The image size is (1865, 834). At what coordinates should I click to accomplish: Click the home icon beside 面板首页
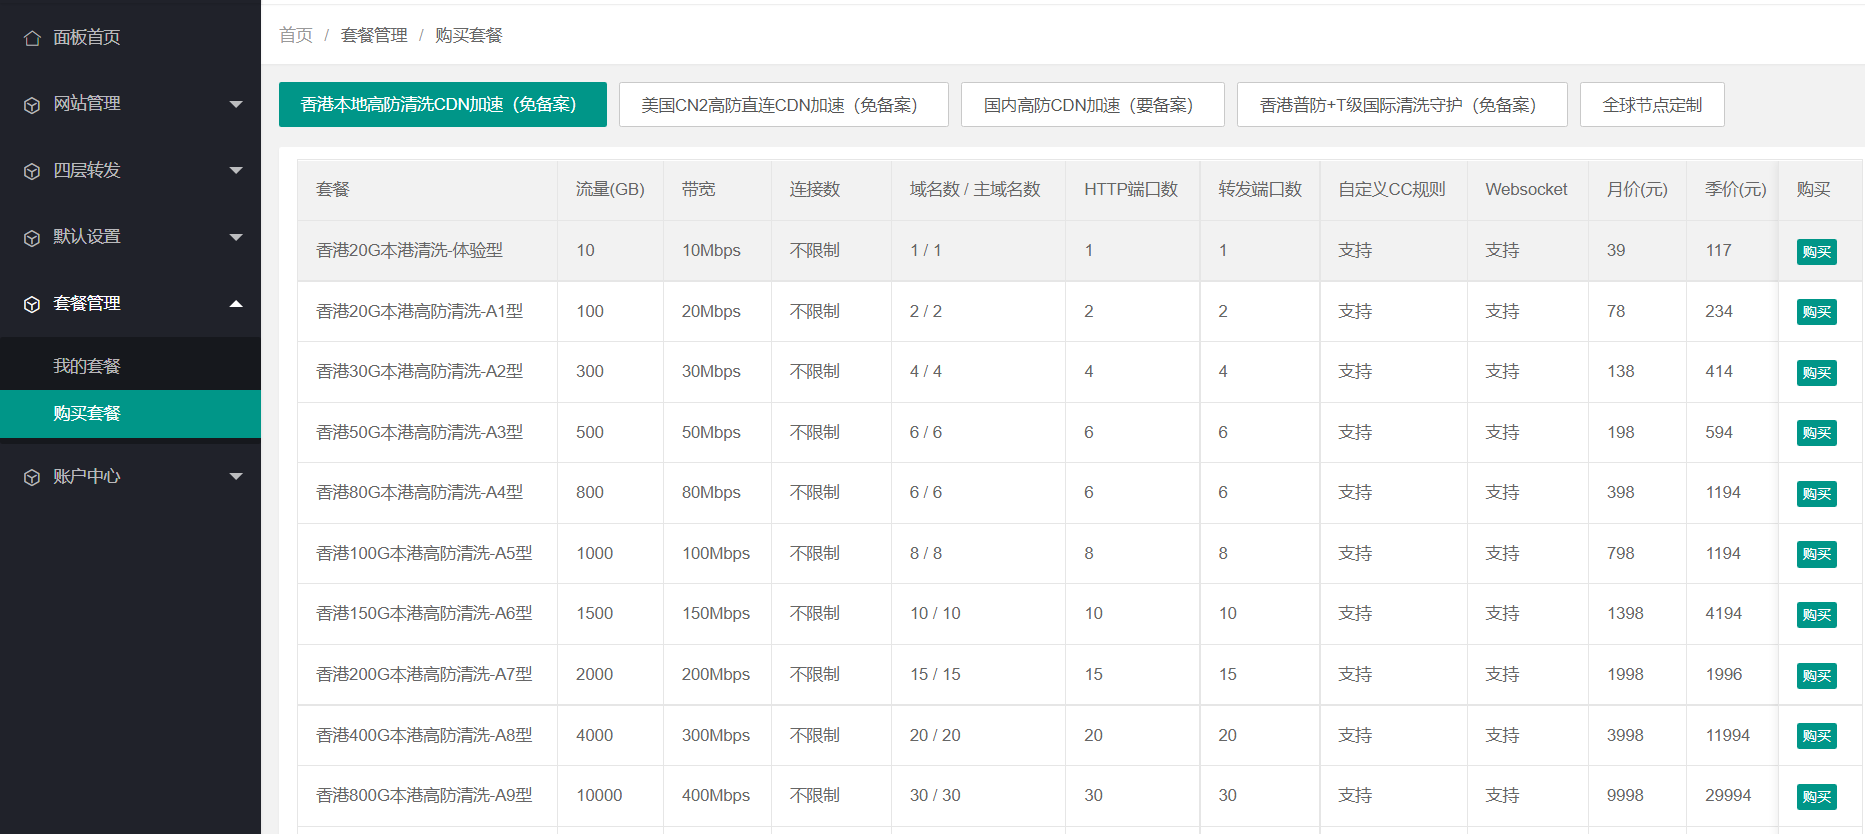click(32, 38)
